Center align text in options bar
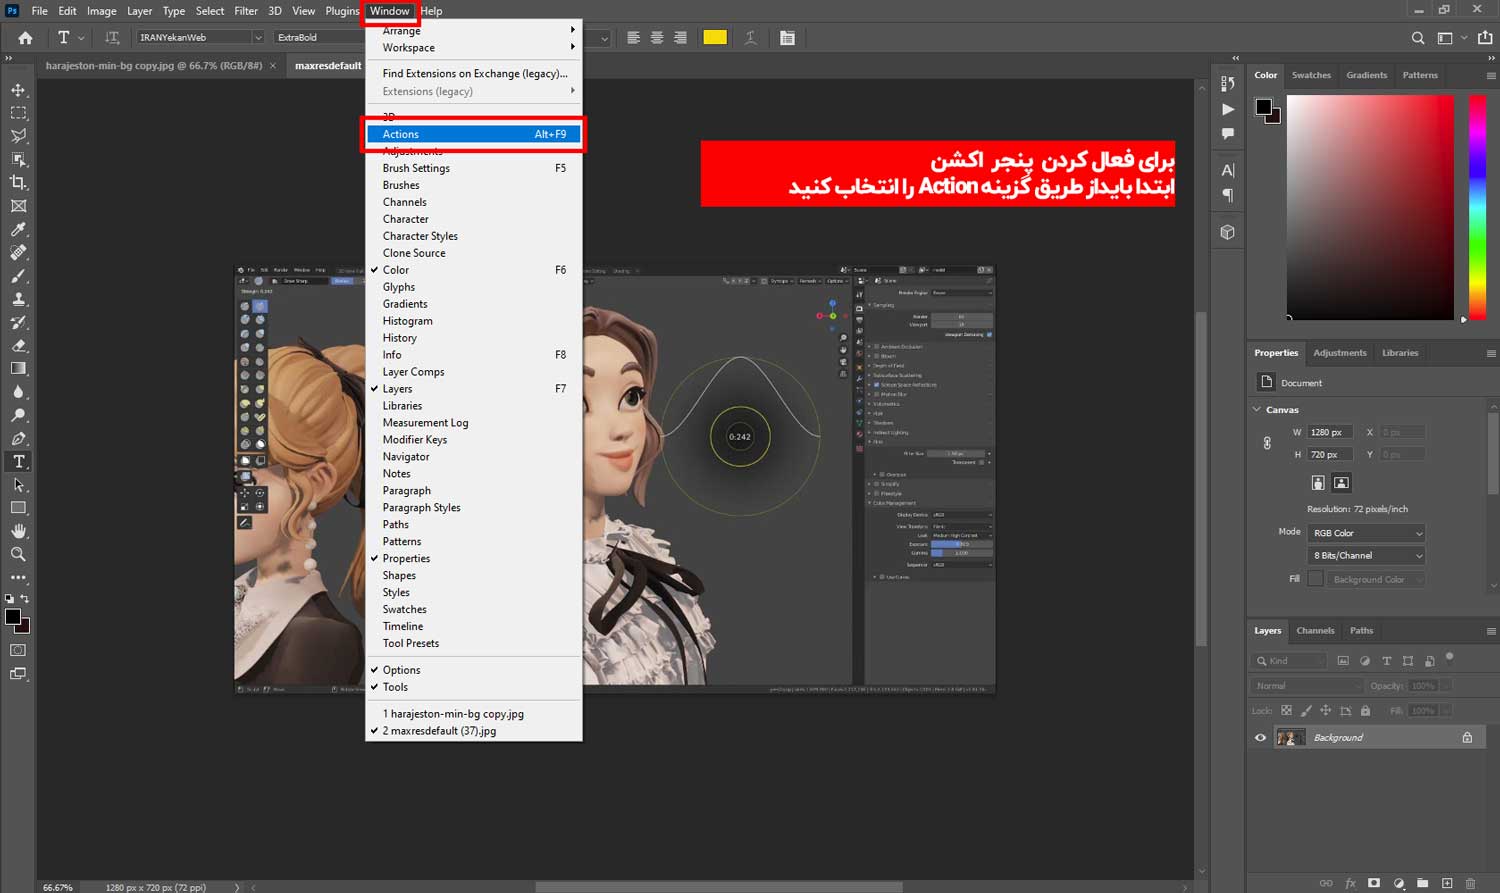This screenshot has height=893, width=1500. [x=657, y=38]
